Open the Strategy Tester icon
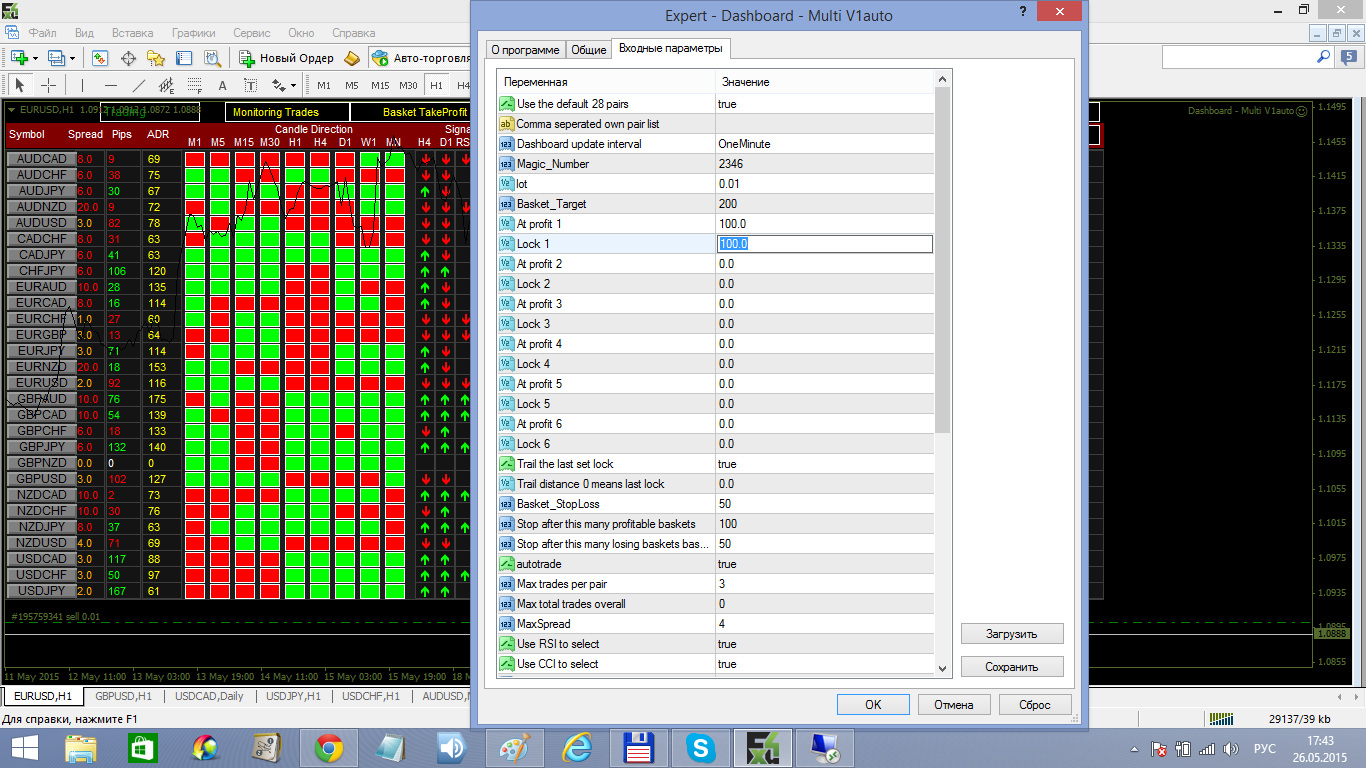Screen dimensions: 1366x768 [212, 58]
